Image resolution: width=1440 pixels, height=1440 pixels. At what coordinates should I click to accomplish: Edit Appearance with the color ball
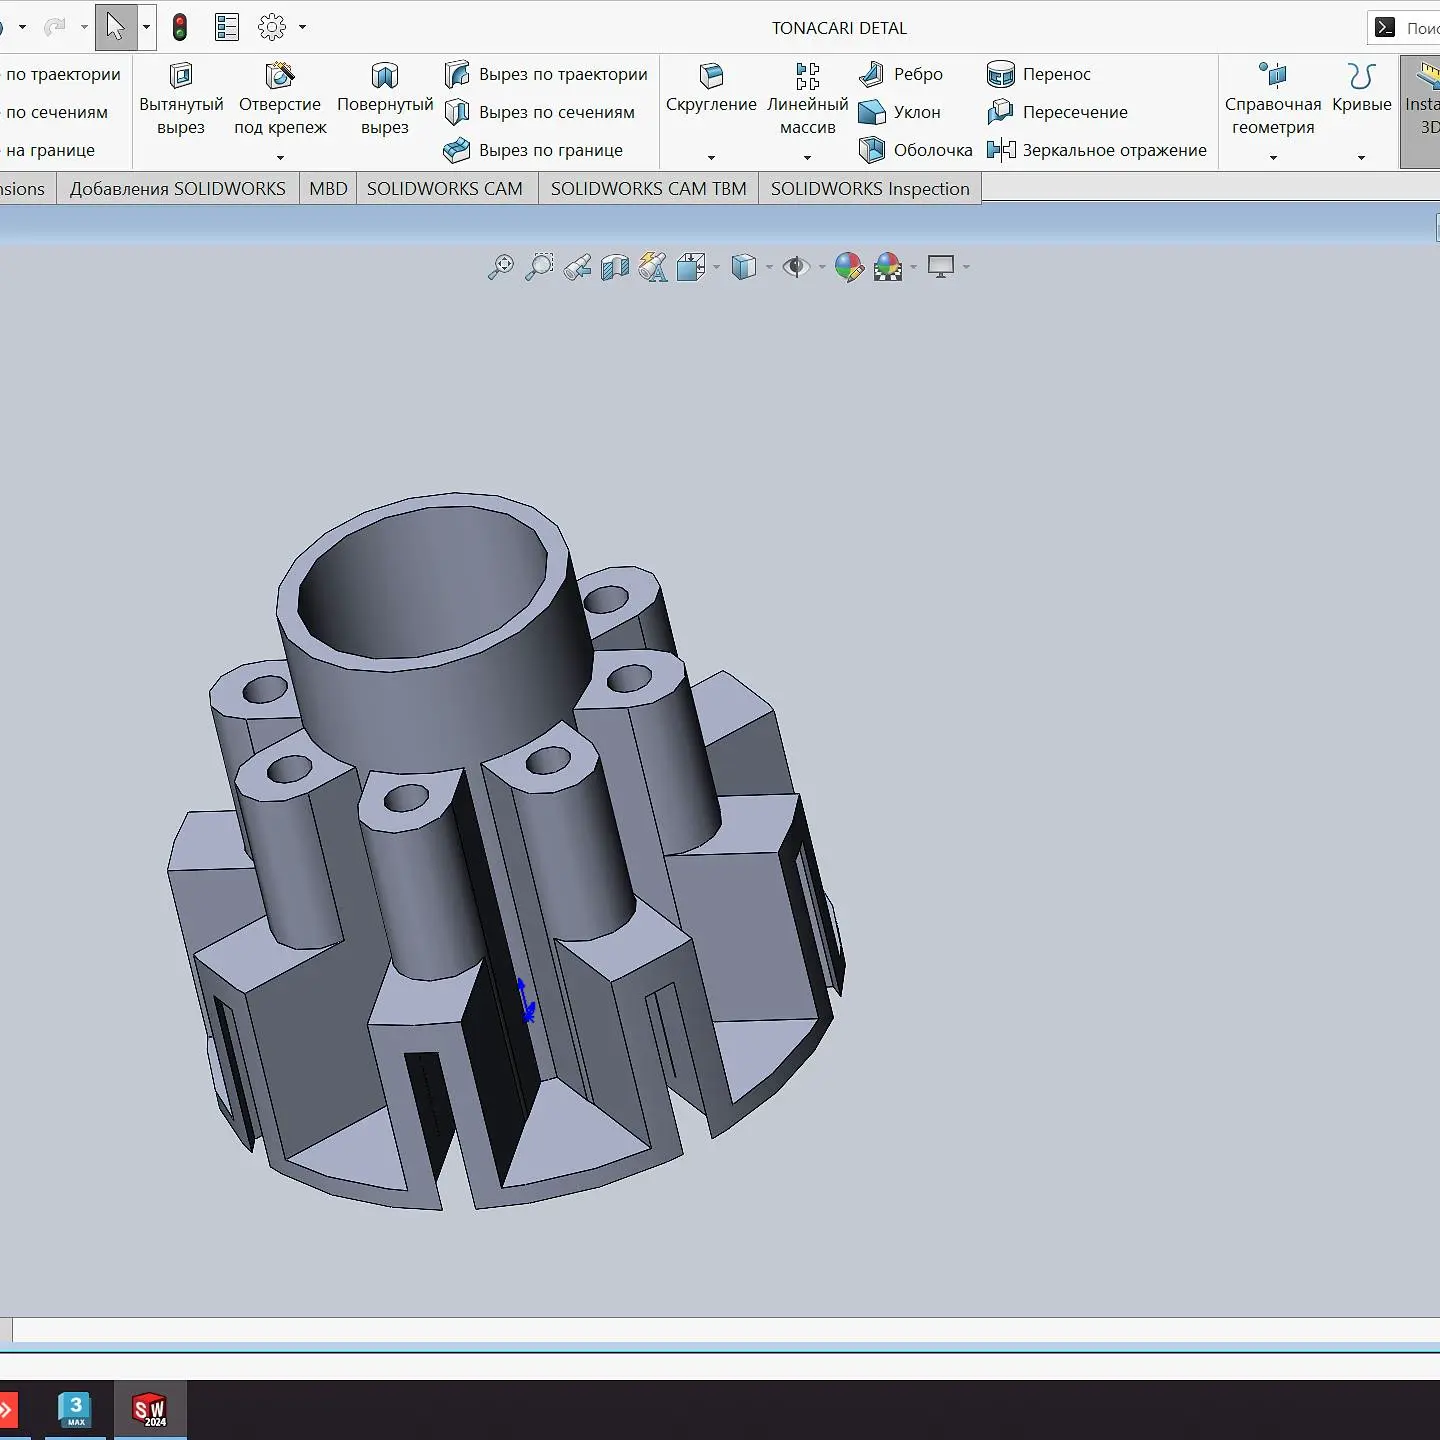click(849, 267)
